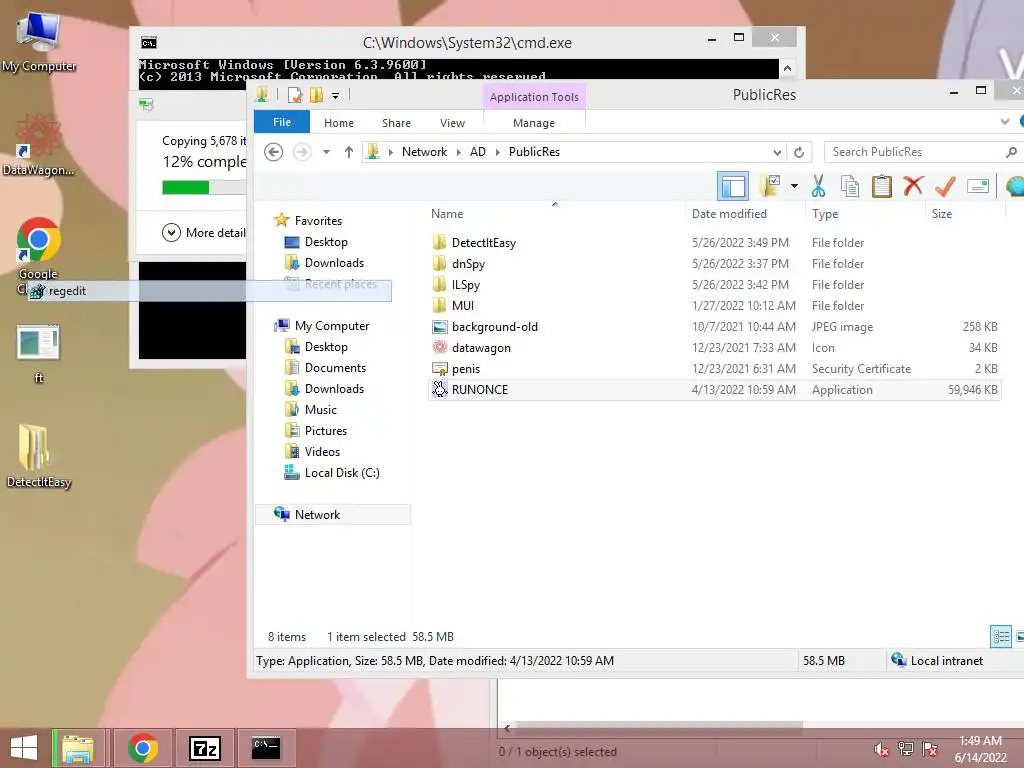Screen dimensions: 1024x768
Task: Click the horizontal scrollbar in the background window
Action: tap(658, 728)
